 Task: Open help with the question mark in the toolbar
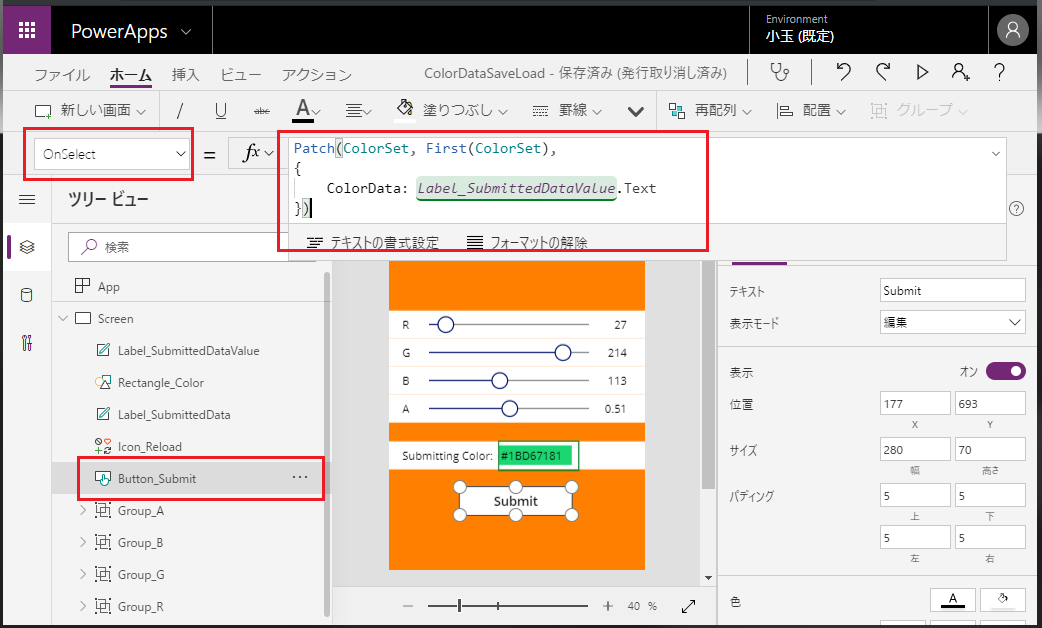point(999,72)
